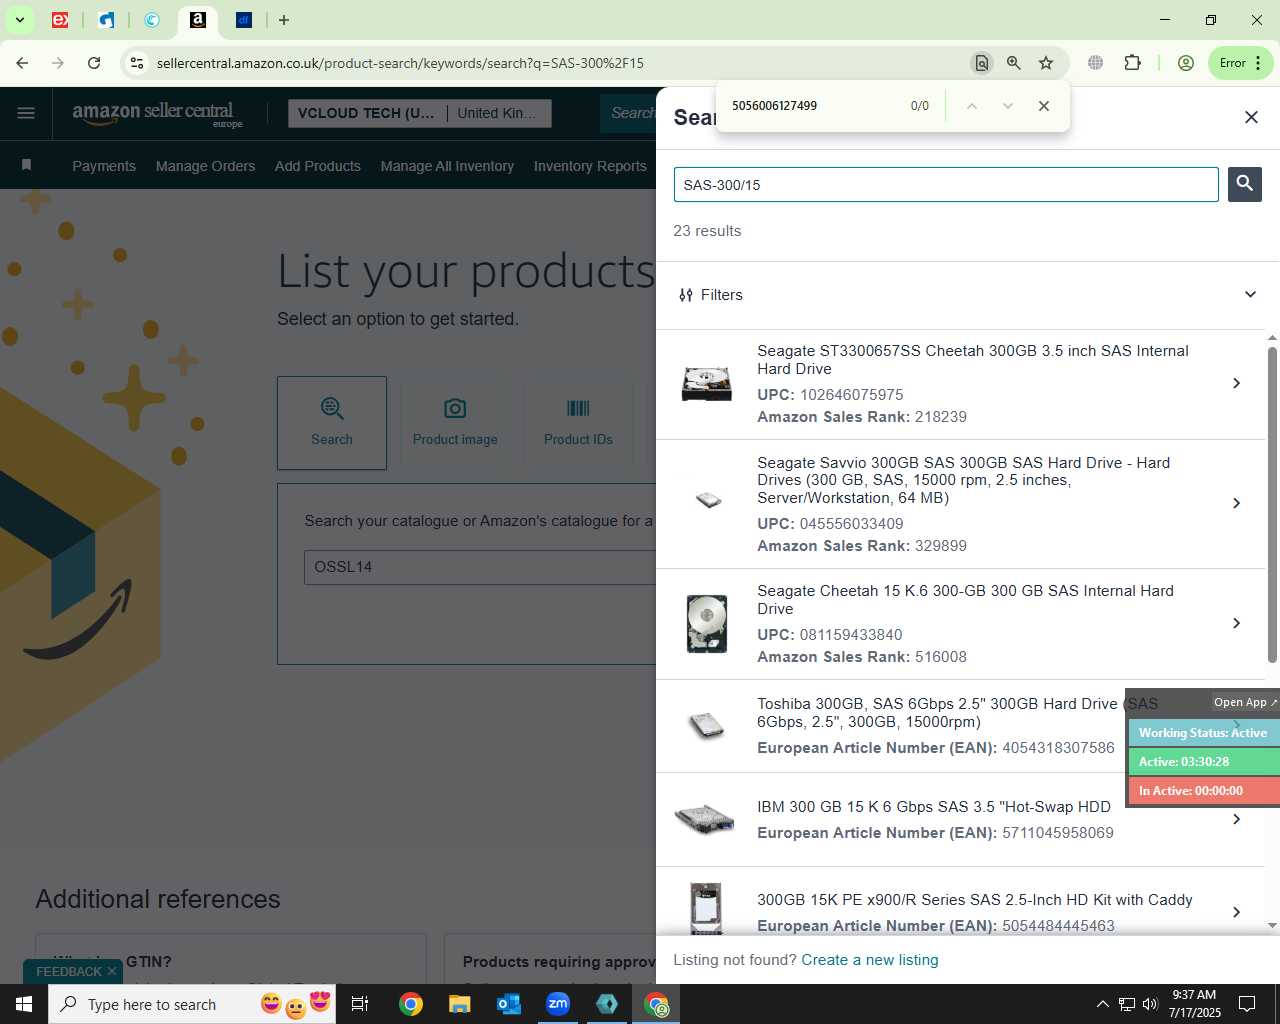Click the 23 results text
1280x1024 pixels.
(707, 231)
